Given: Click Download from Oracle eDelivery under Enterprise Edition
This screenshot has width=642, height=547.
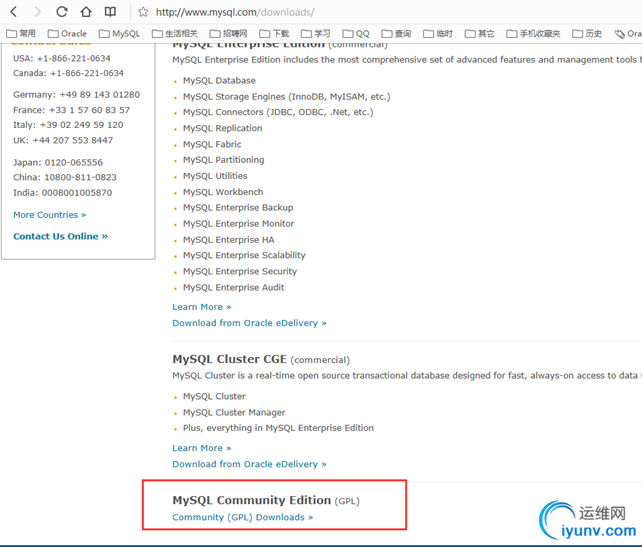Looking at the screenshot, I should (249, 323).
